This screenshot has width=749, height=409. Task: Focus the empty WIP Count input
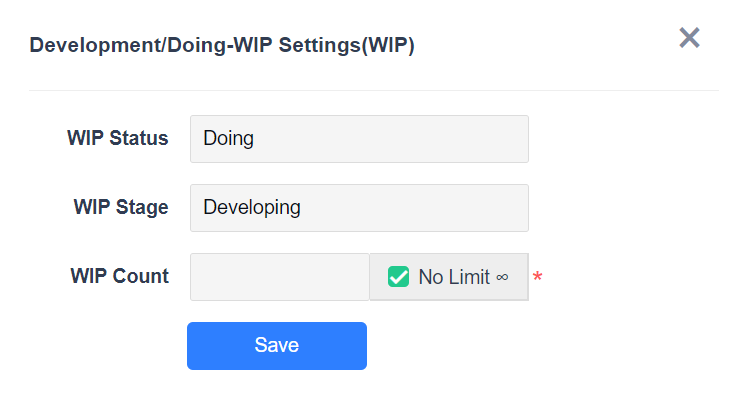[x=279, y=277]
